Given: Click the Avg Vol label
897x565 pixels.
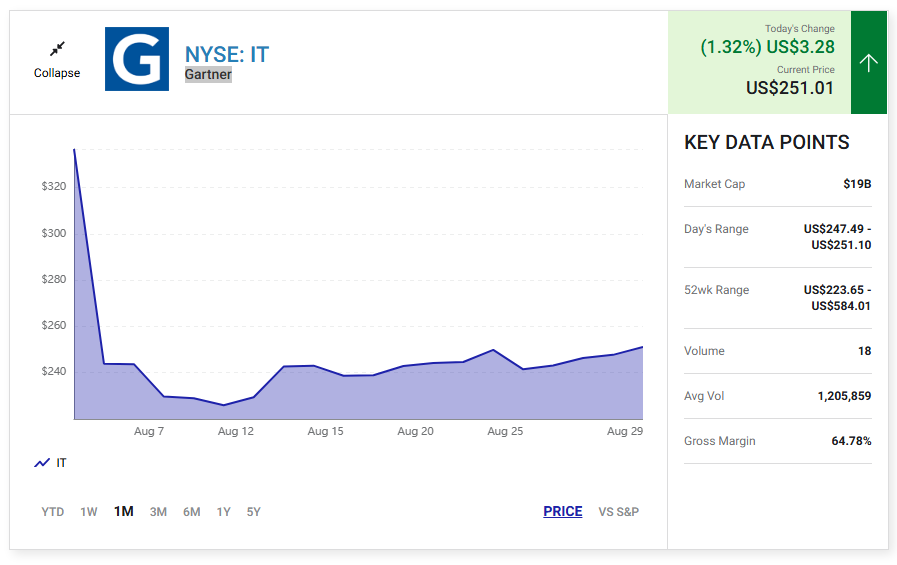Looking at the screenshot, I should [704, 396].
